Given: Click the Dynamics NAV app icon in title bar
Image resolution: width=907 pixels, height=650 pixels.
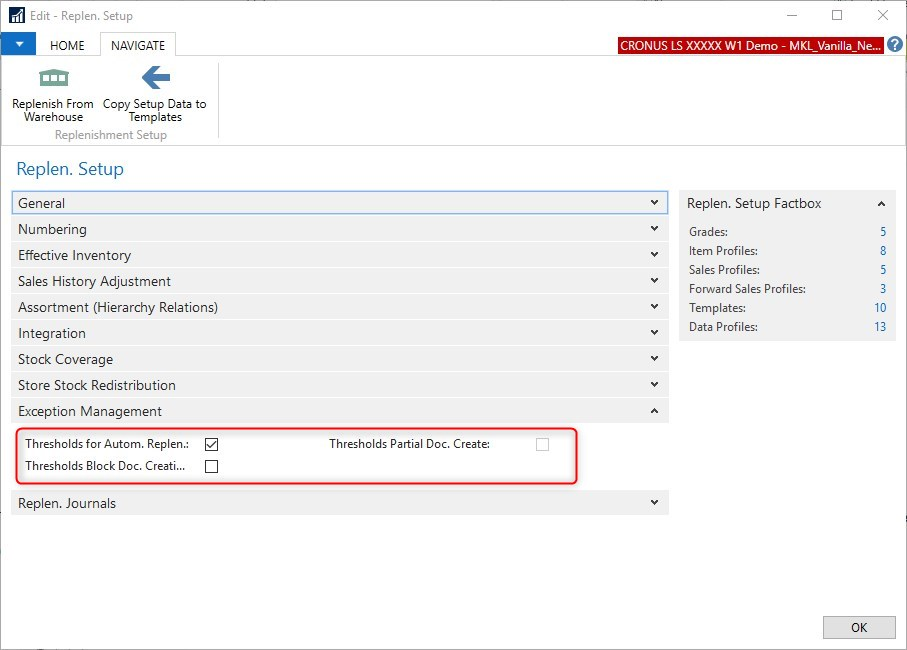Looking at the screenshot, I should tap(16, 15).
